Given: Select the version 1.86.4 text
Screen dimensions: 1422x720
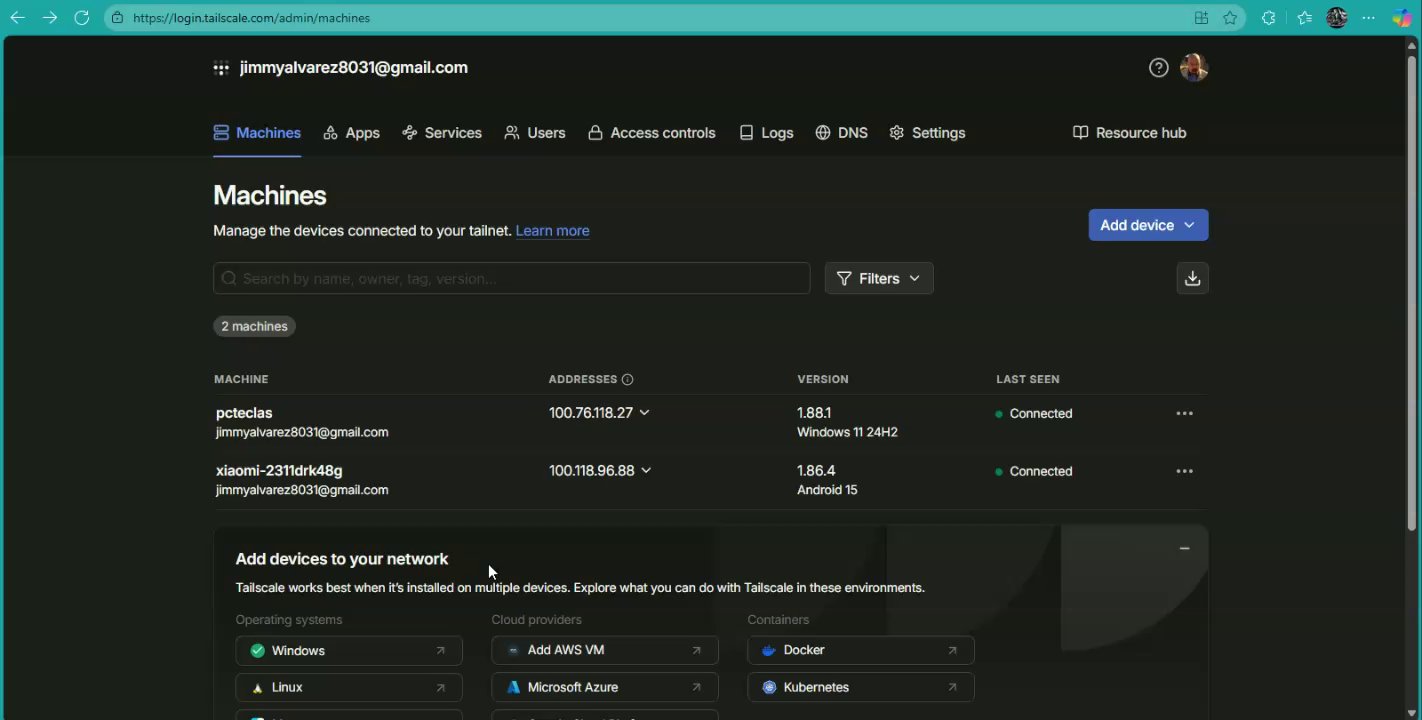Looking at the screenshot, I should pyautogui.click(x=816, y=471).
